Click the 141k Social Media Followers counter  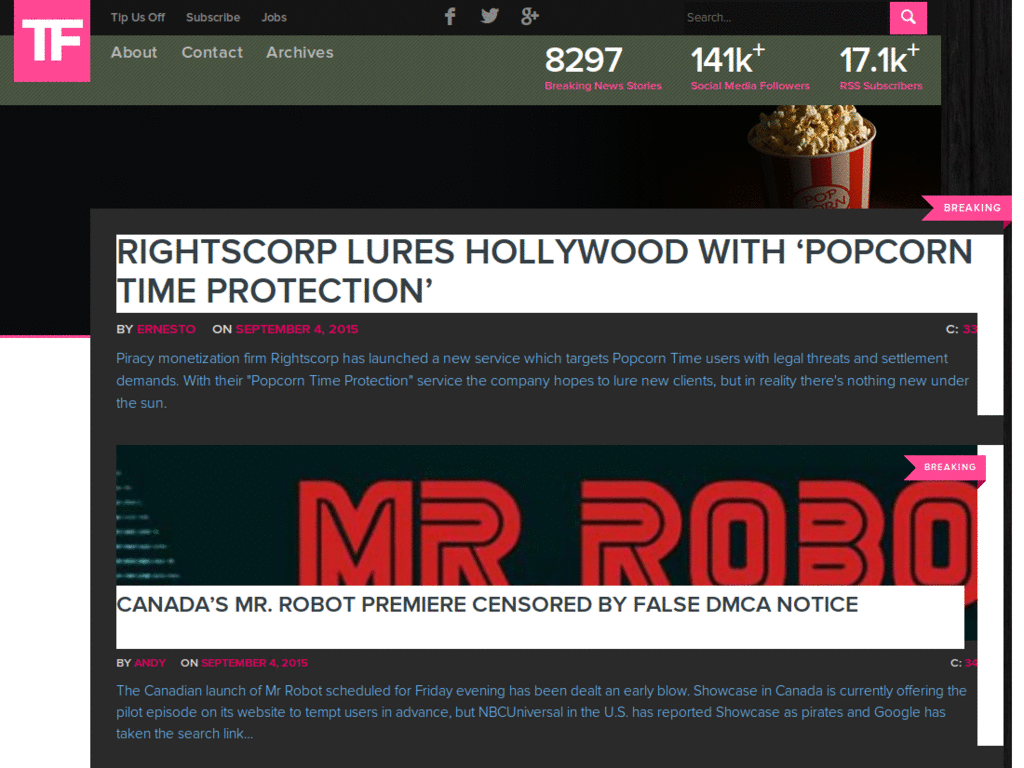click(x=750, y=68)
